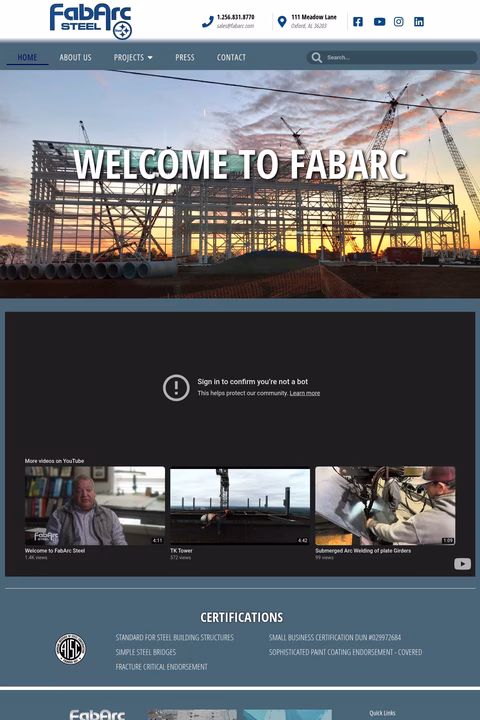
Task: Click the 111 Meadow Lane address
Action: click(x=314, y=17)
